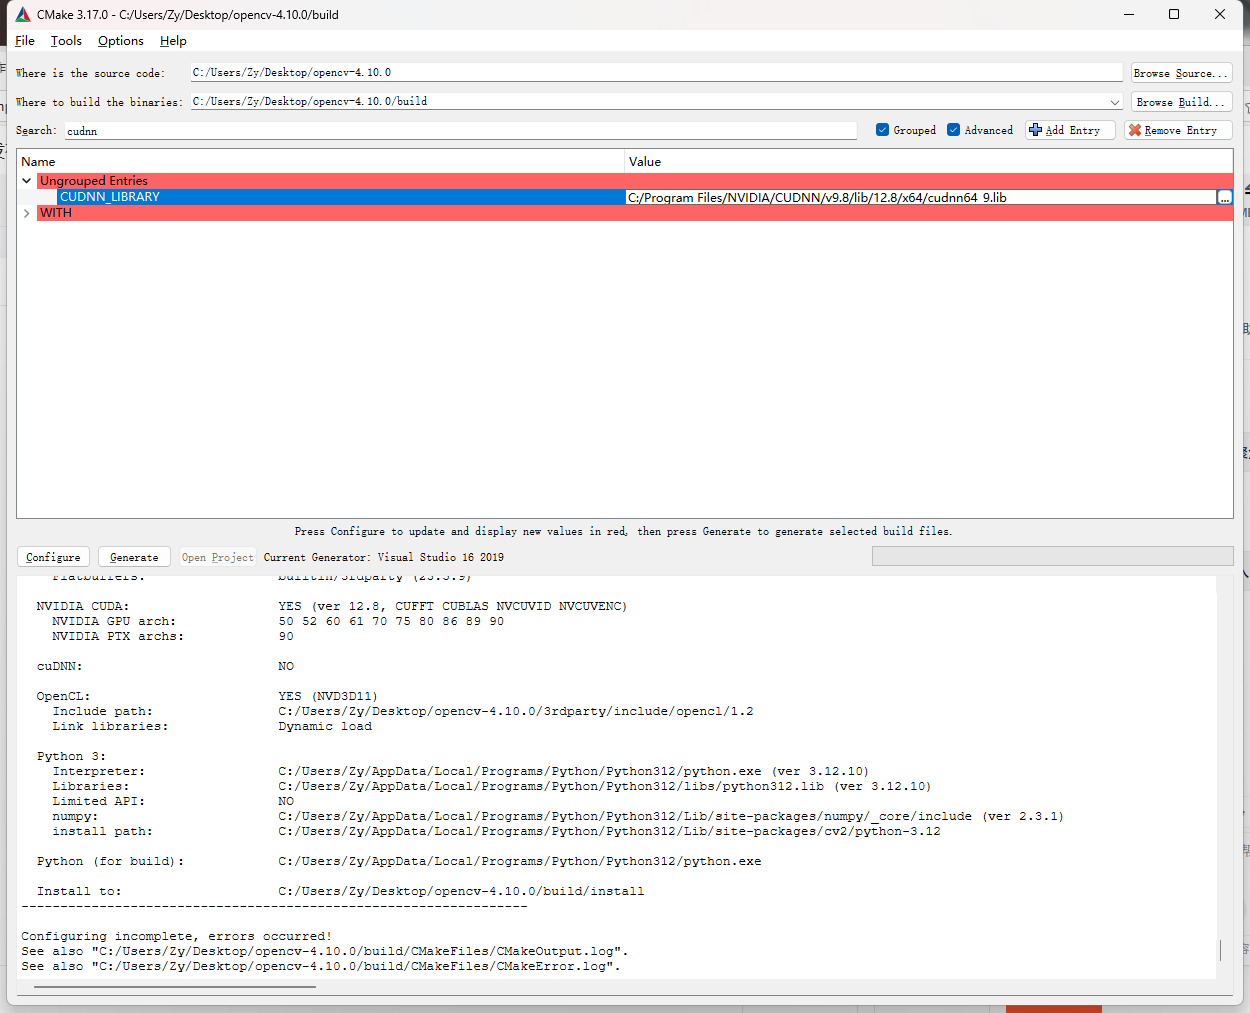Open file browser via ellipsis button for CUDNN_LIBRARY
Screen dimensions: 1250x1013
tap(1224, 197)
